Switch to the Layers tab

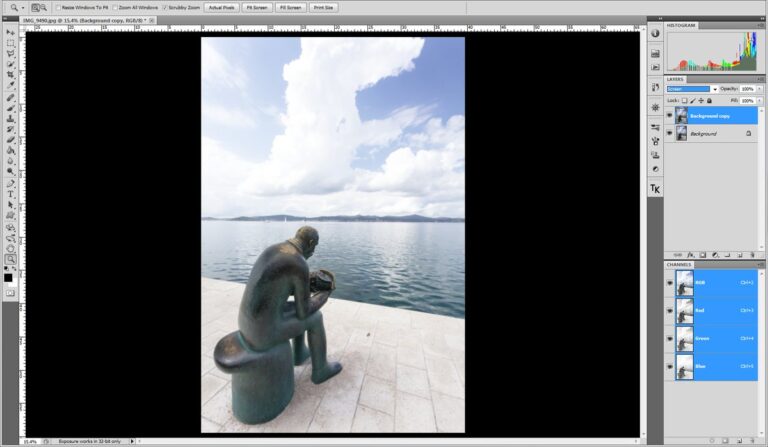675,79
